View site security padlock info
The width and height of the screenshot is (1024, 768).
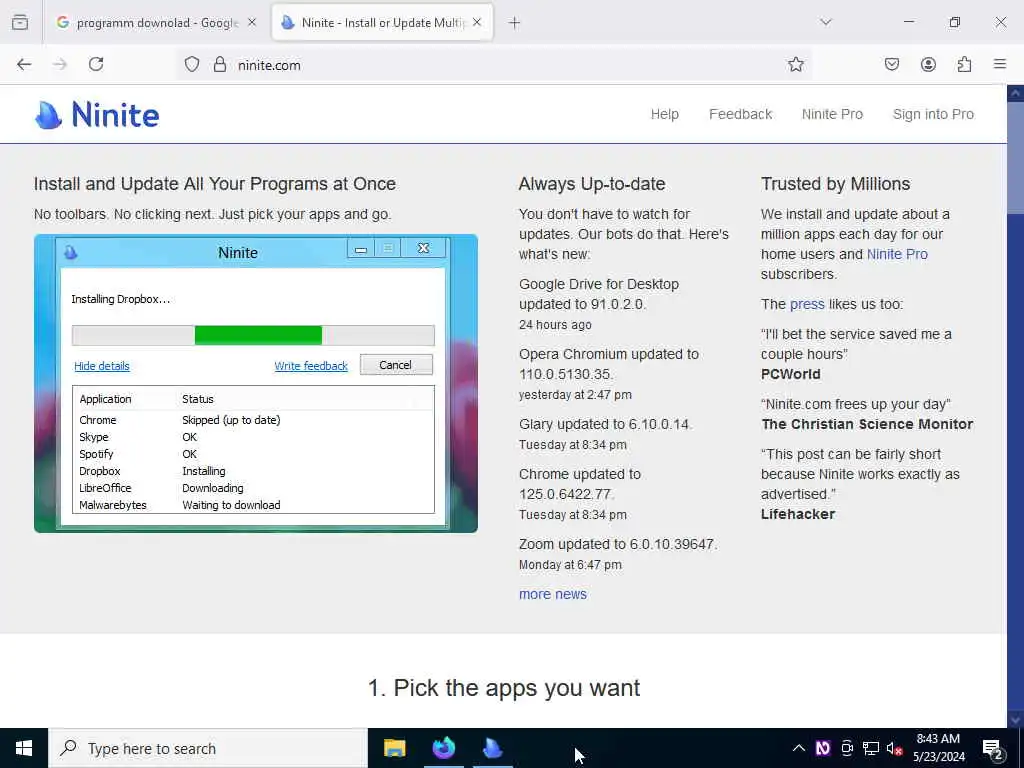220,65
